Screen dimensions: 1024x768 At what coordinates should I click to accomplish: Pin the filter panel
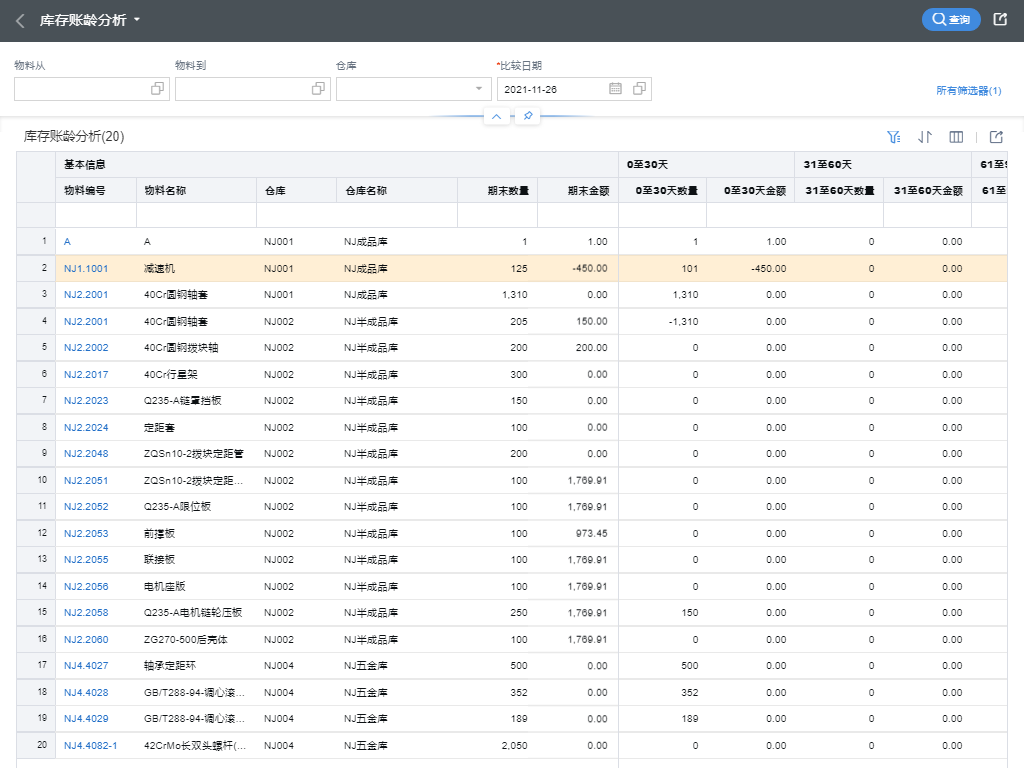pos(528,116)
